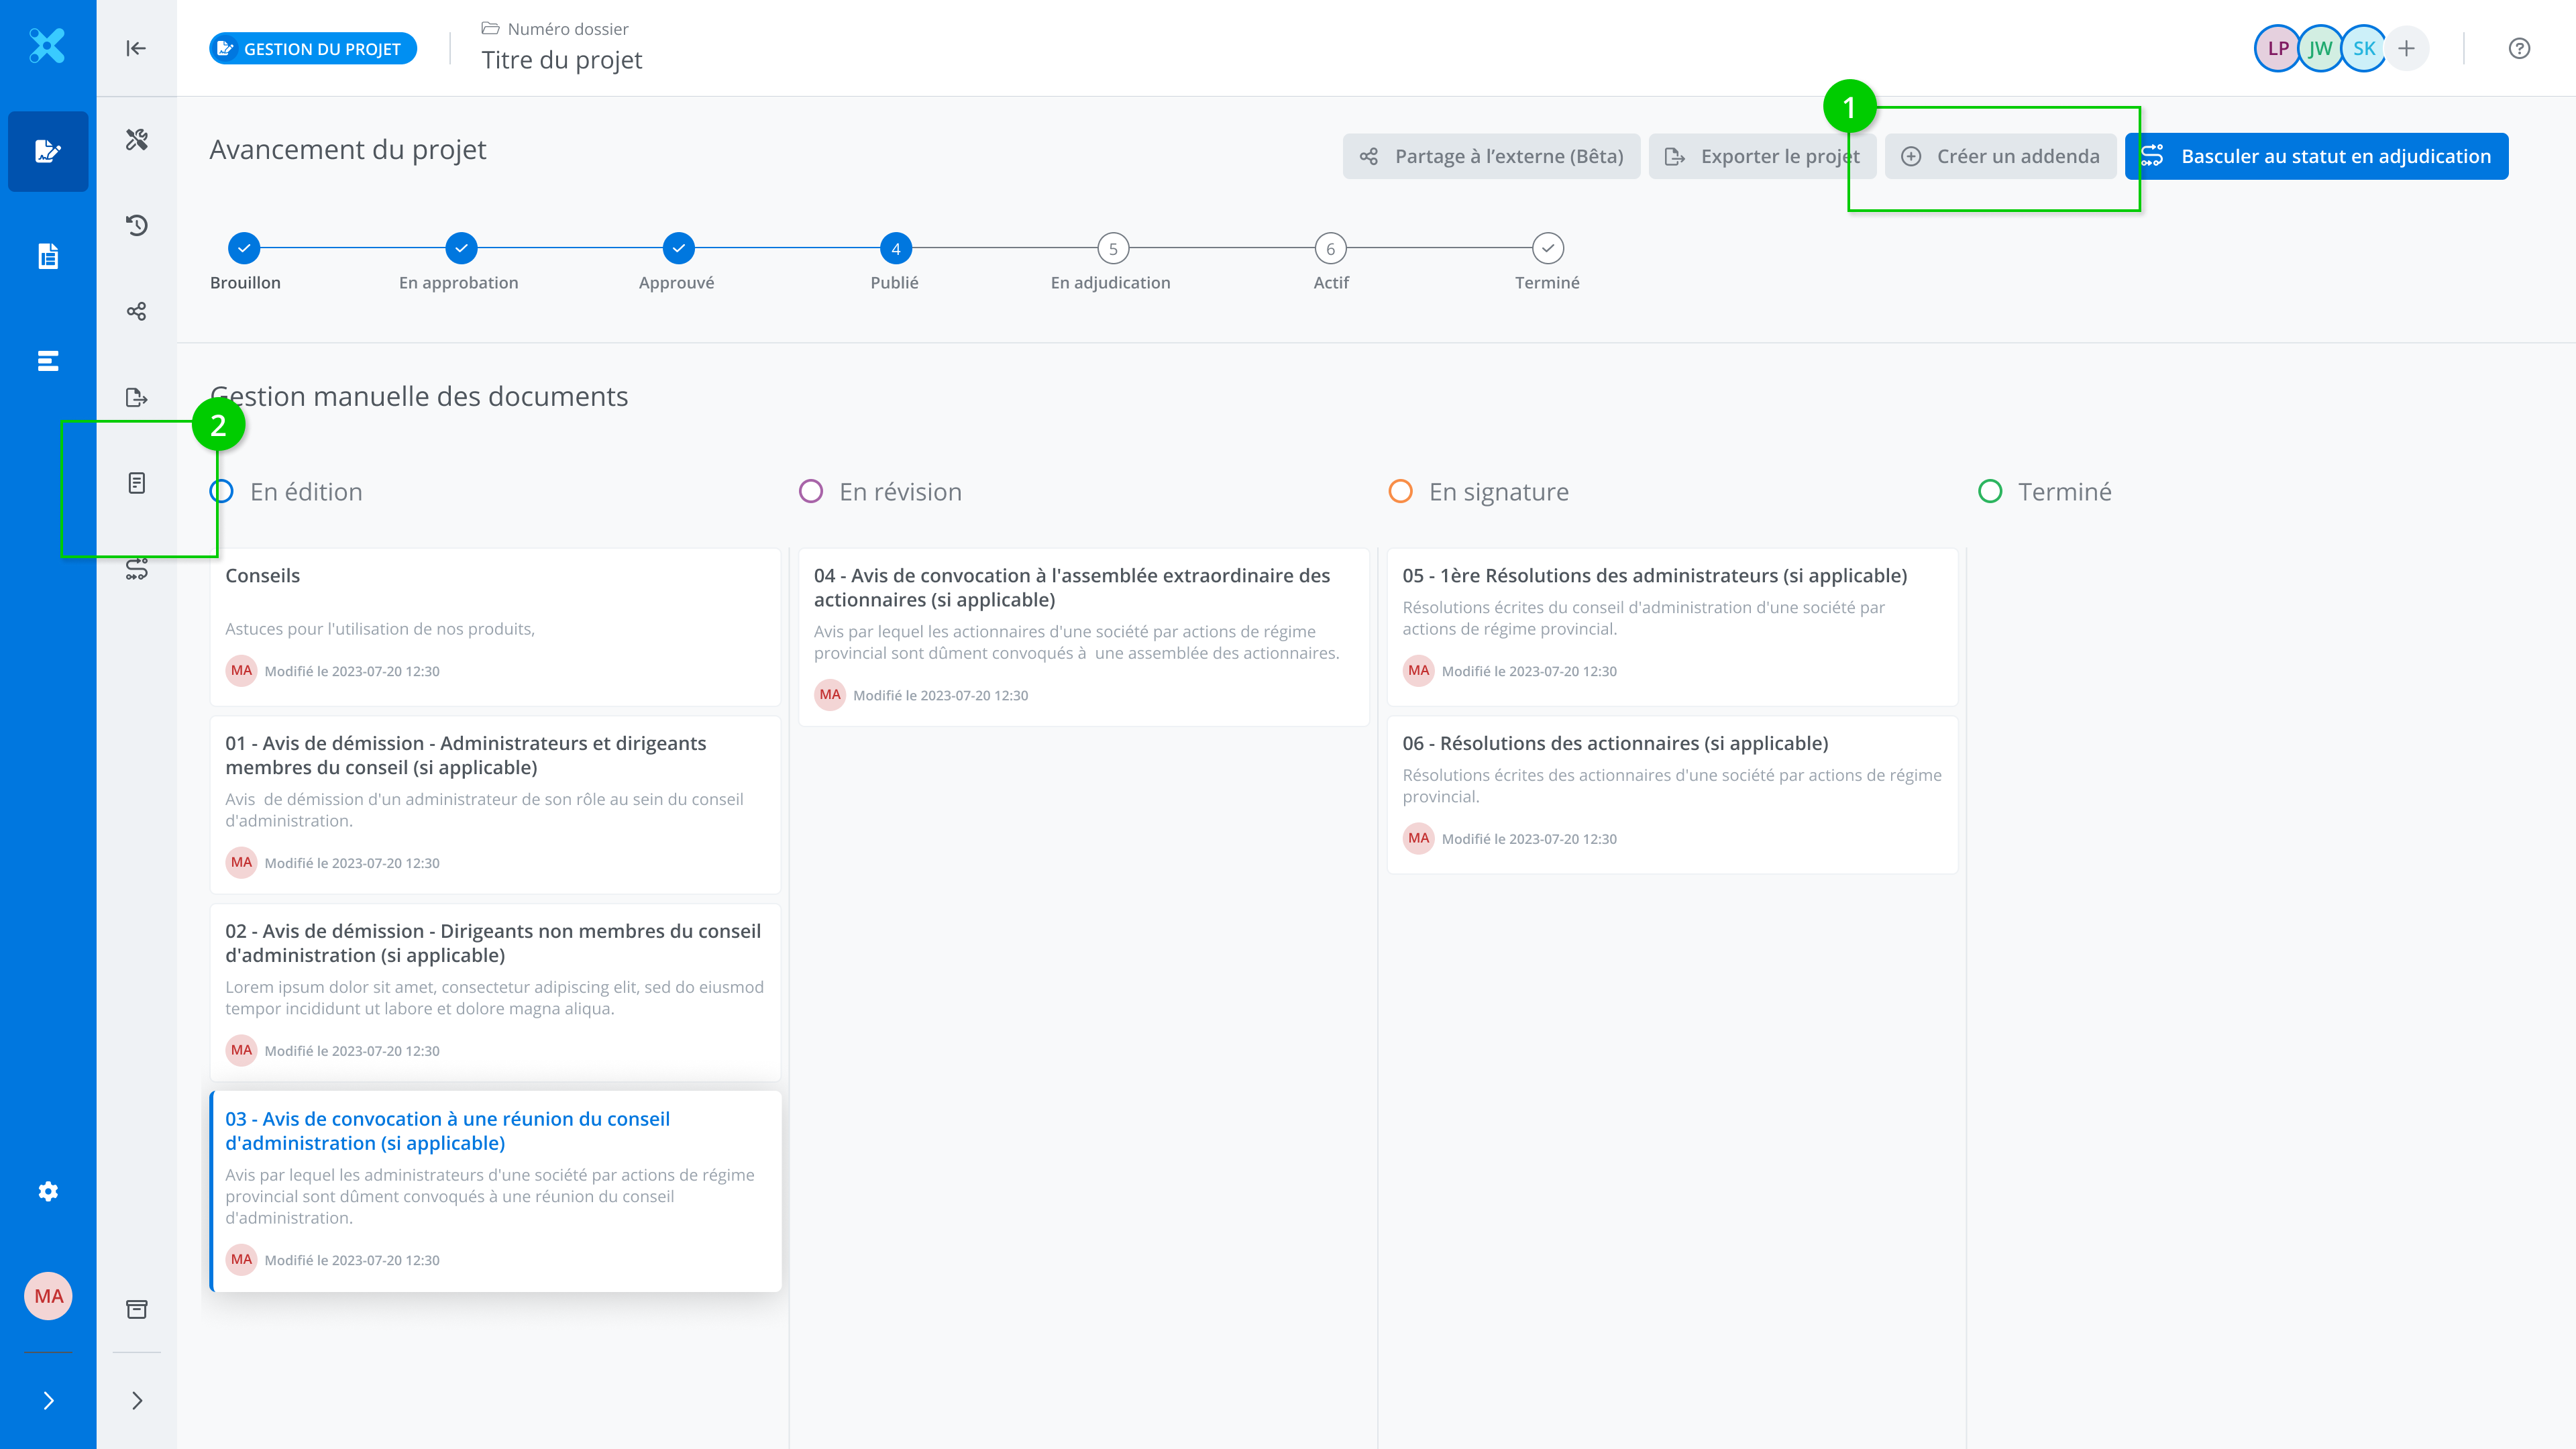2576x1449 pixels.
Task: Click Basculer au statut en adjudication
Action: (2316, 156)
